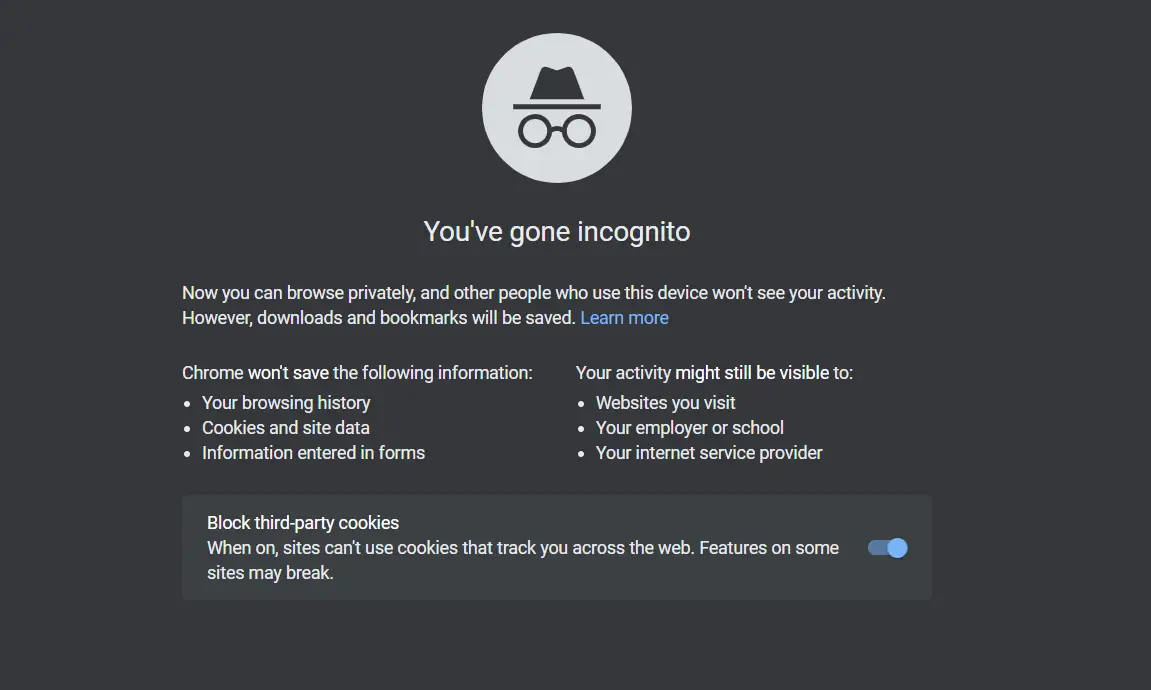
Task: Disable the Block third-party cookies switch
Action: 887,548
